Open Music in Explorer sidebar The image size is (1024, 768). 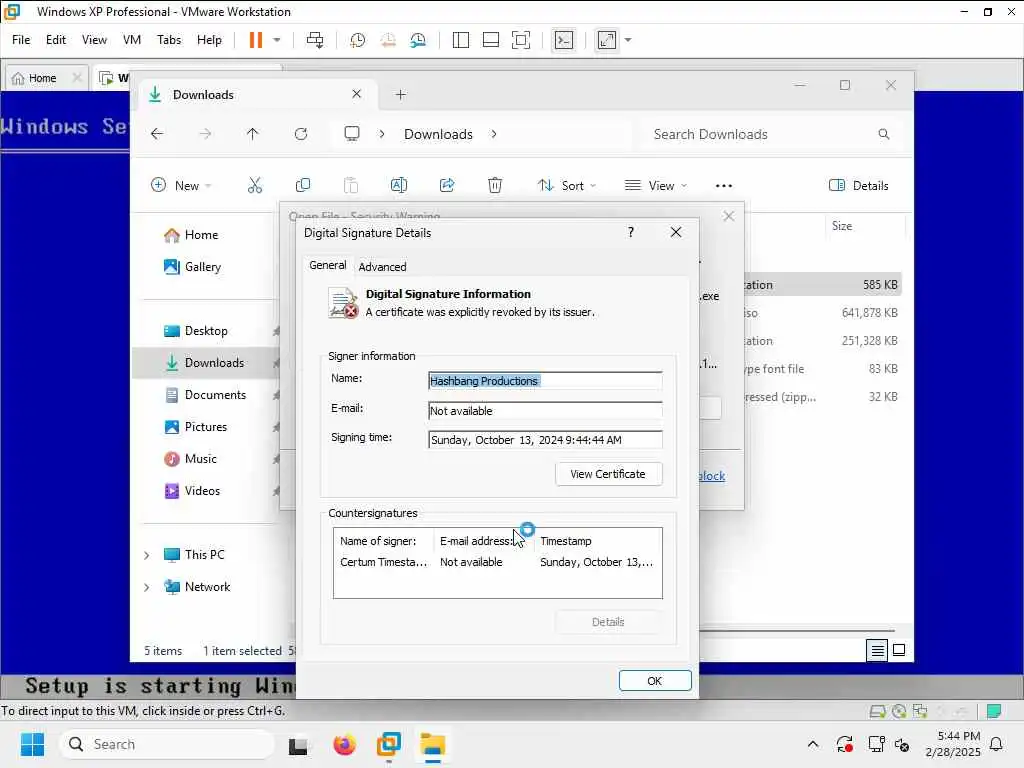[200, 459]
